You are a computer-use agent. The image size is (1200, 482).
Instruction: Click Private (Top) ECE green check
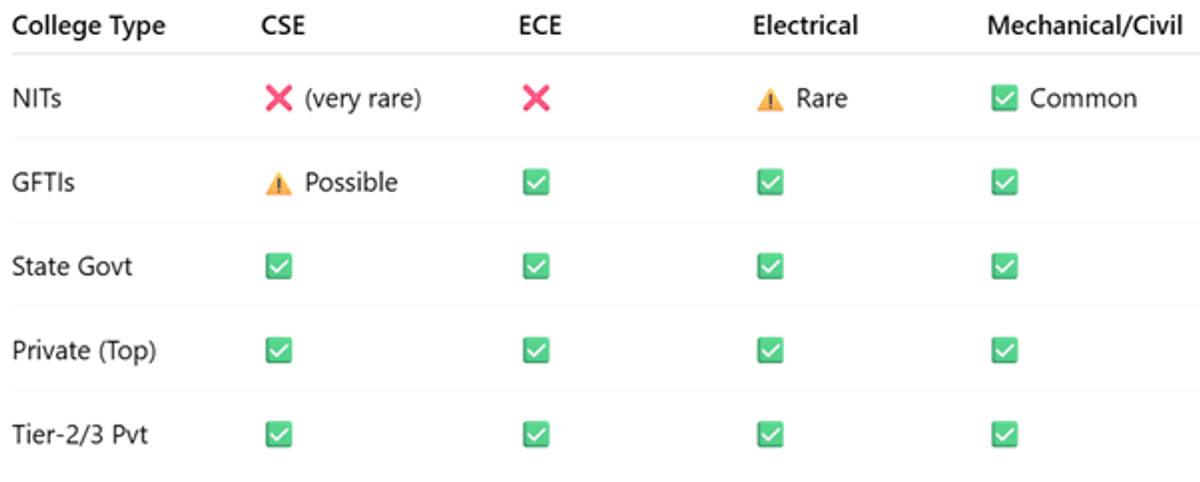tap(536, 350)
